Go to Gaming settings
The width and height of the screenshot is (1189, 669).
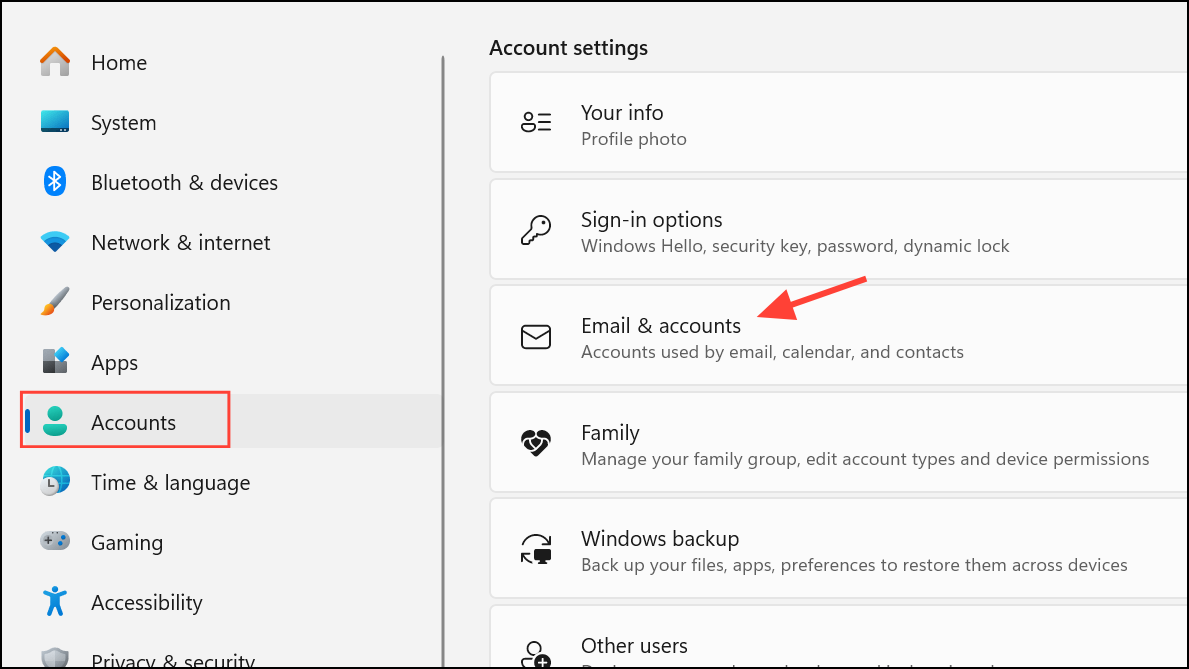point(231,542)
